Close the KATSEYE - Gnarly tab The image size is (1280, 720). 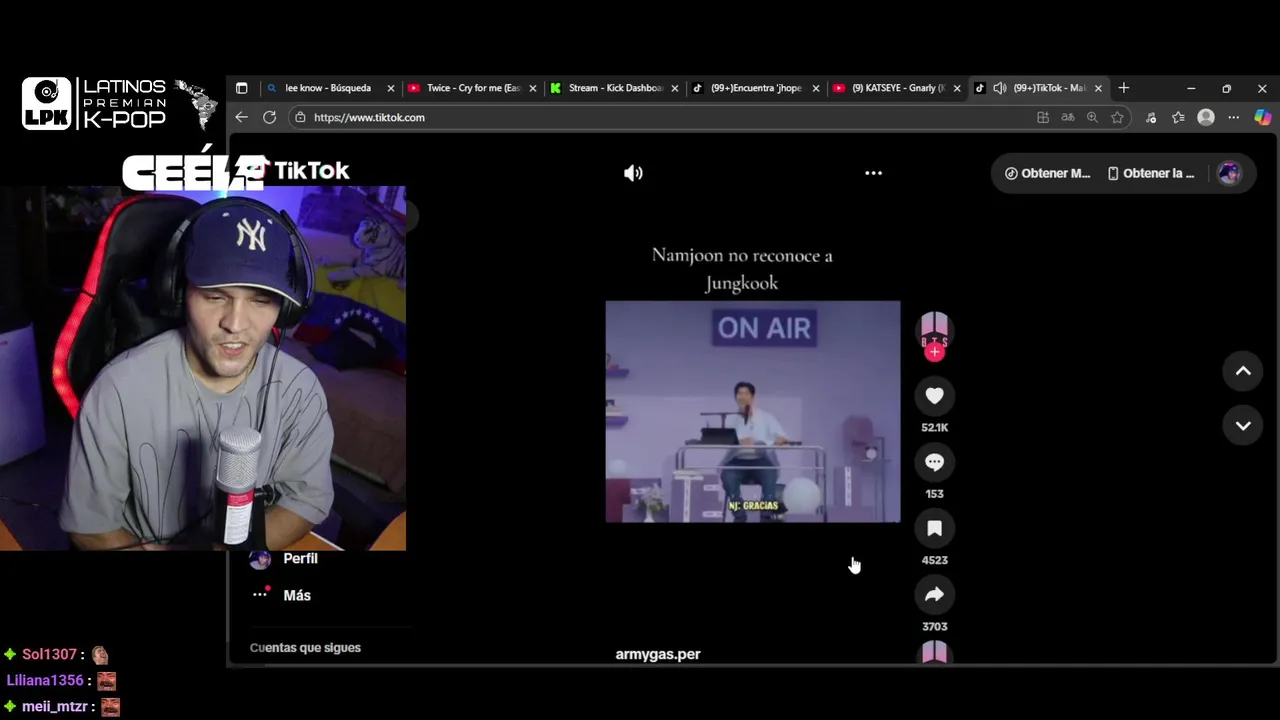(957, 88)
